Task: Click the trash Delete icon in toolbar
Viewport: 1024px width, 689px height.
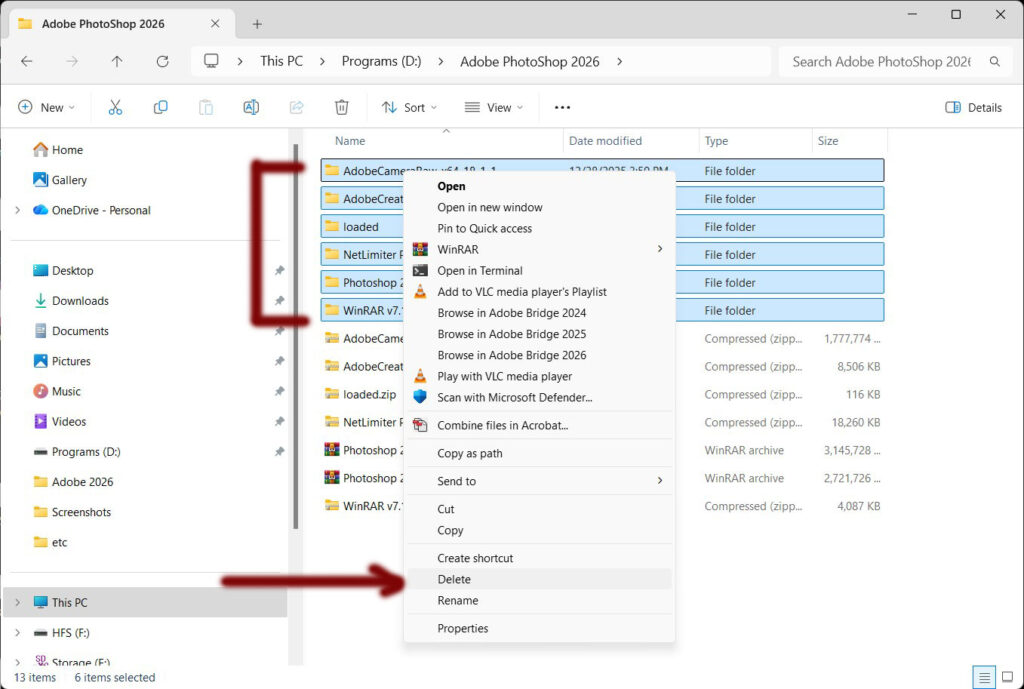Action: click(342, 107)
